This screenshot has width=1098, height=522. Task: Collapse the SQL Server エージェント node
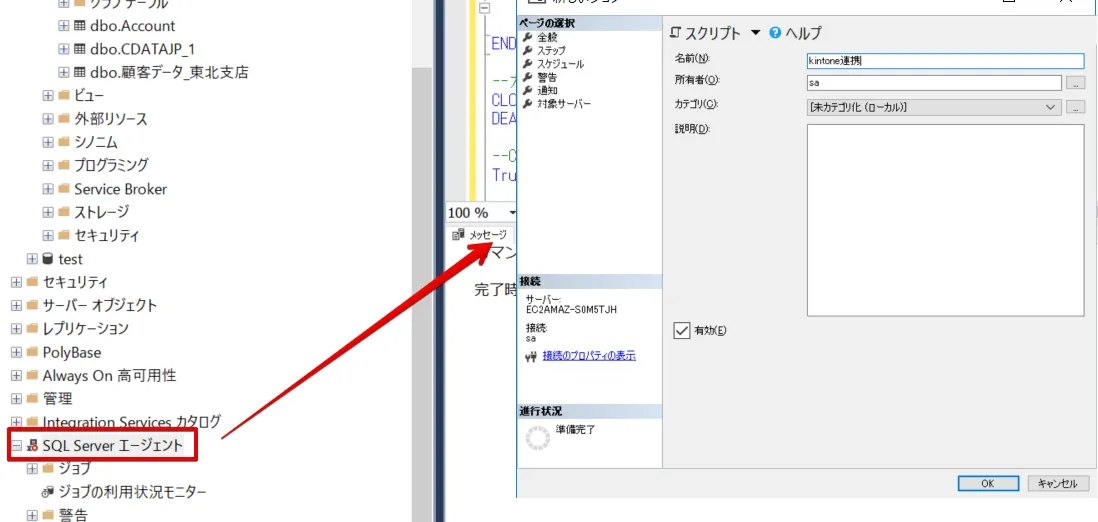pyautogui.click(x=17, y=446)
